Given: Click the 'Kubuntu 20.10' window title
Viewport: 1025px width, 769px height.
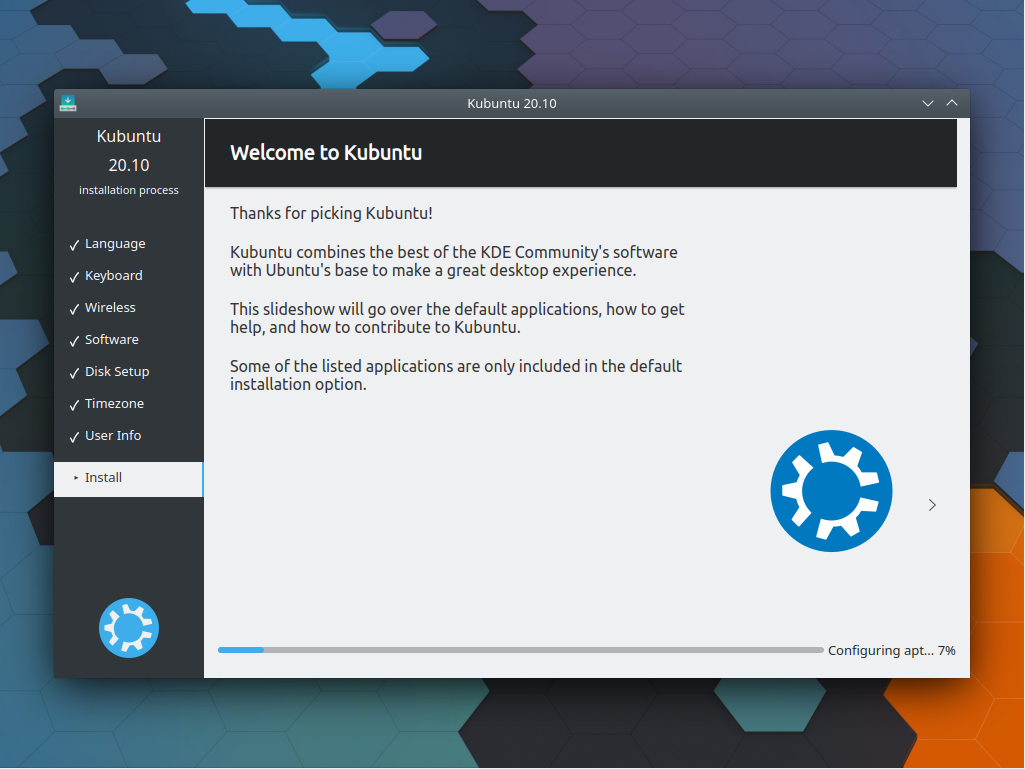Looking at the screenshot, I should (512, 103).
